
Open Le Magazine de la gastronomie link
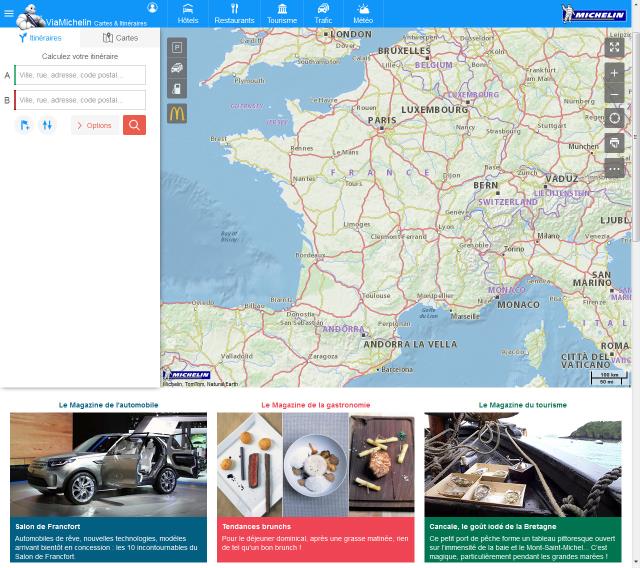tap(316, 405)
